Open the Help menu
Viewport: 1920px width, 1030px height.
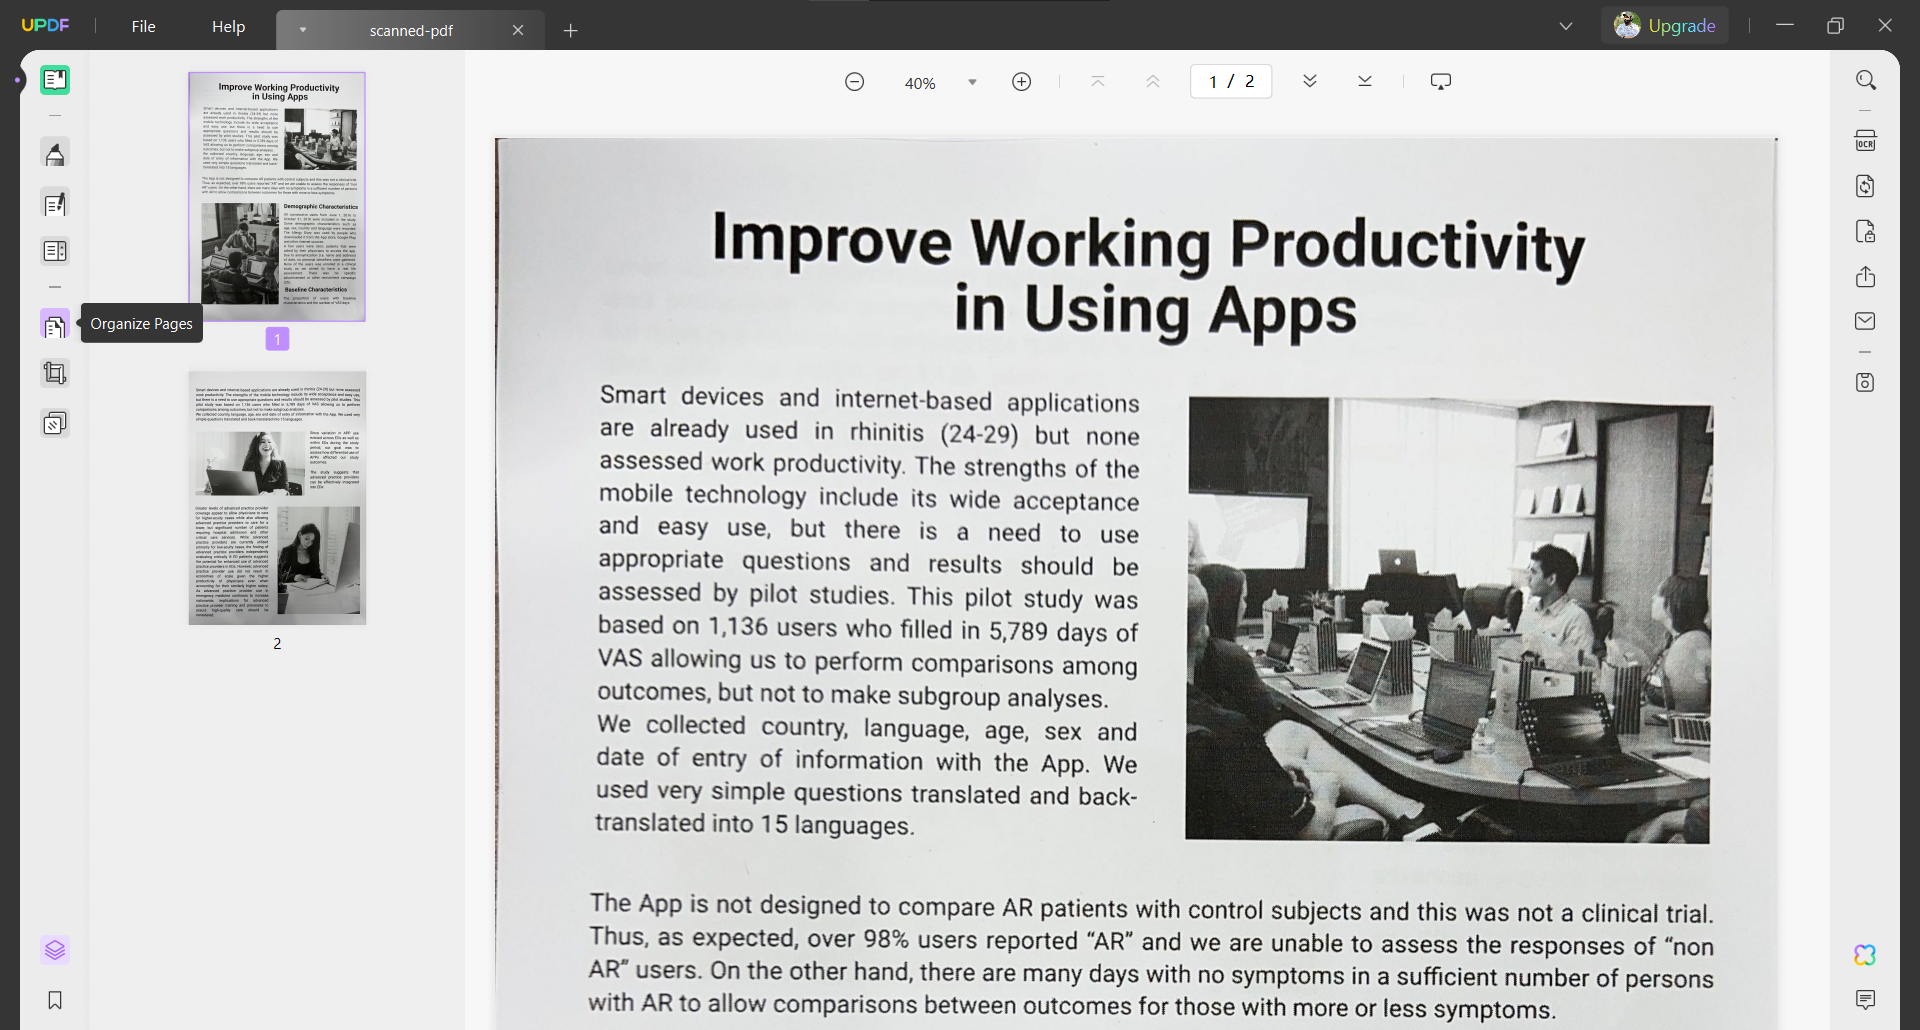228,26
